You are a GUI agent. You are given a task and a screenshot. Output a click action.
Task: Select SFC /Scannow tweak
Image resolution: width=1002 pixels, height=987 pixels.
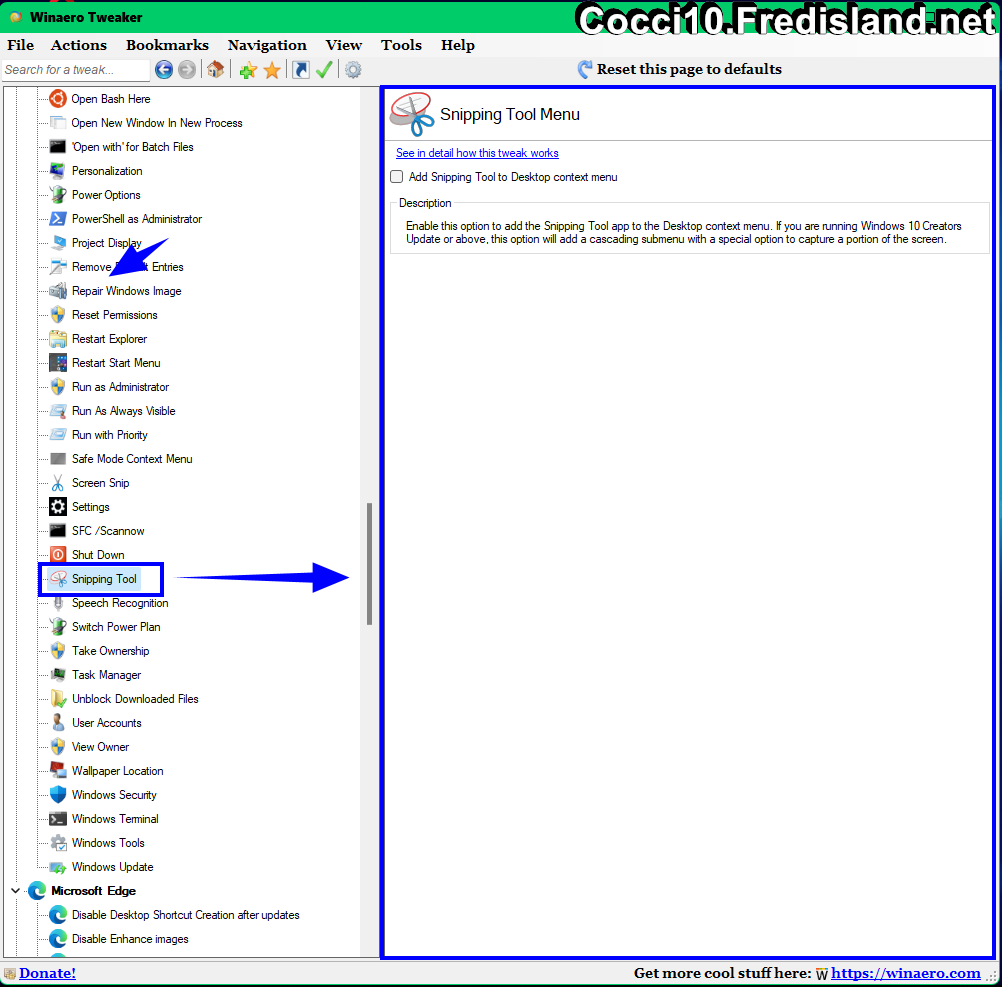point(108,531)
